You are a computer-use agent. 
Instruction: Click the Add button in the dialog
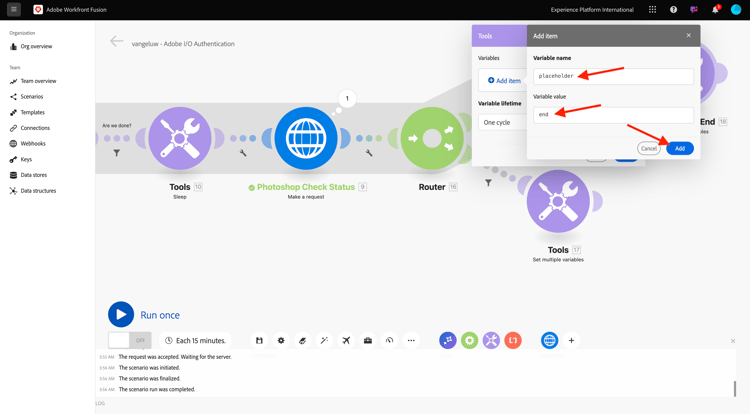coord(680,148)
